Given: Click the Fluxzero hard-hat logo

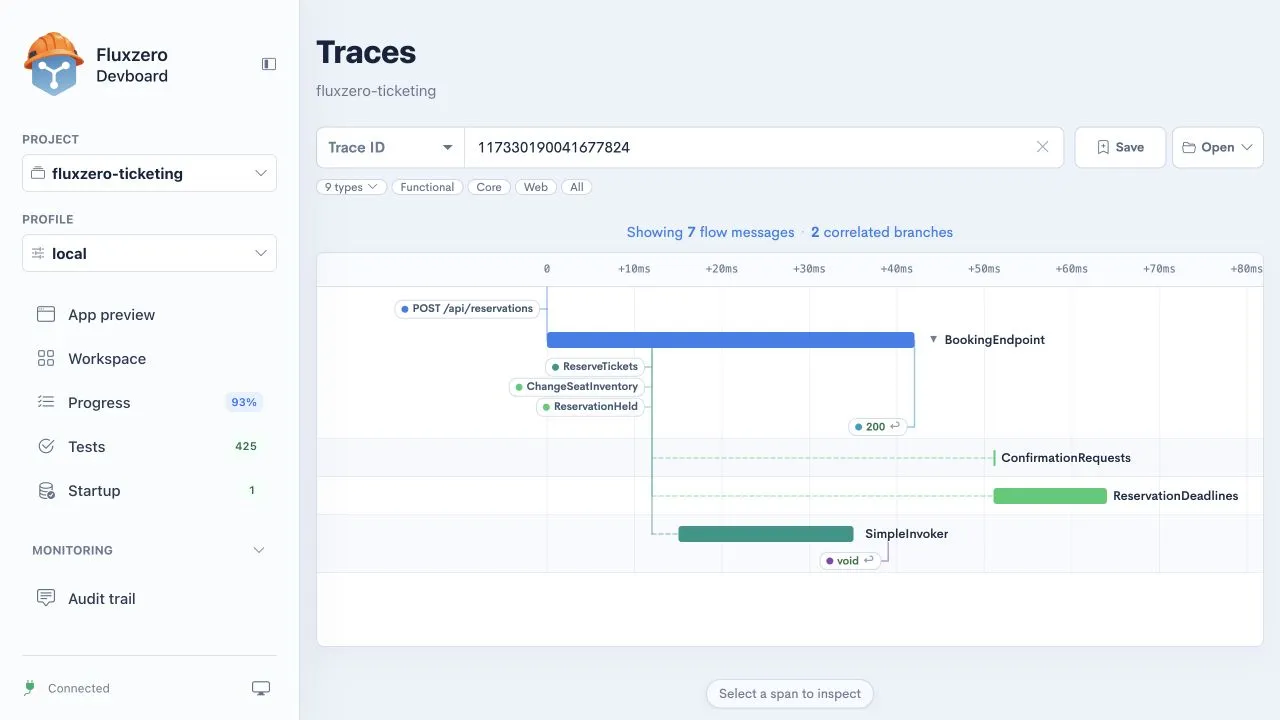Looking at the screenshot, I should (x=53, y=64).
